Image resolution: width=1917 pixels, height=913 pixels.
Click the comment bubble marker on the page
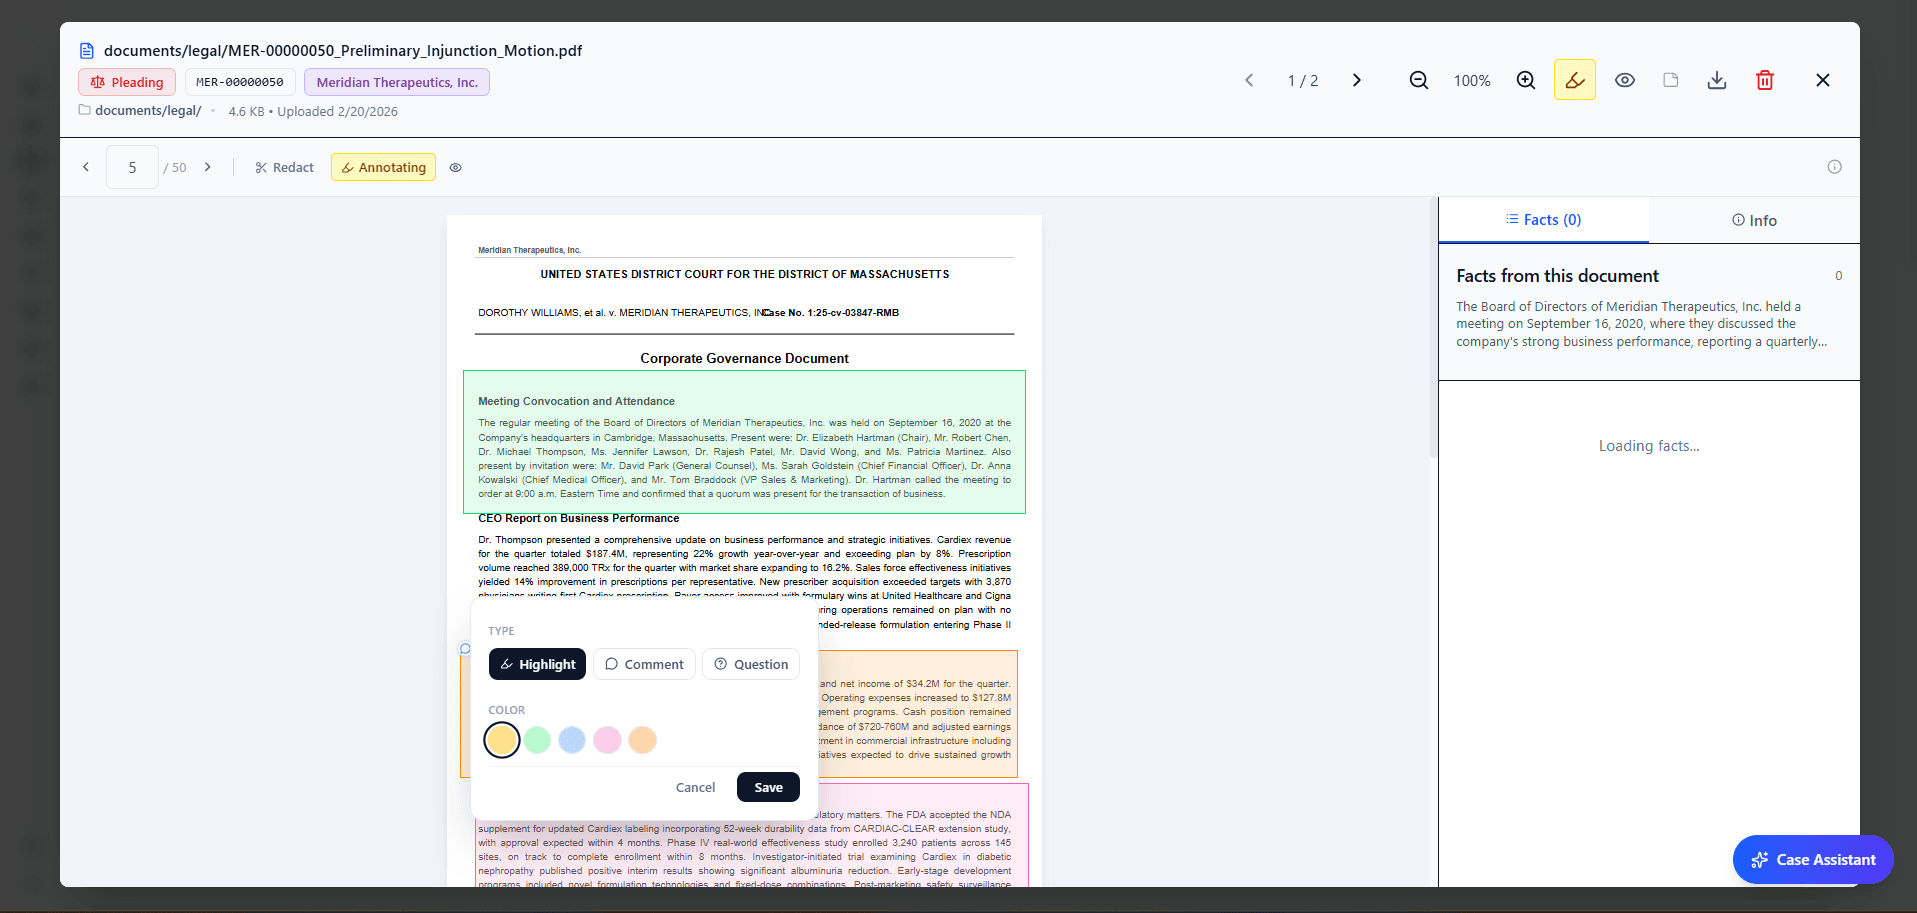coord(465,649)
